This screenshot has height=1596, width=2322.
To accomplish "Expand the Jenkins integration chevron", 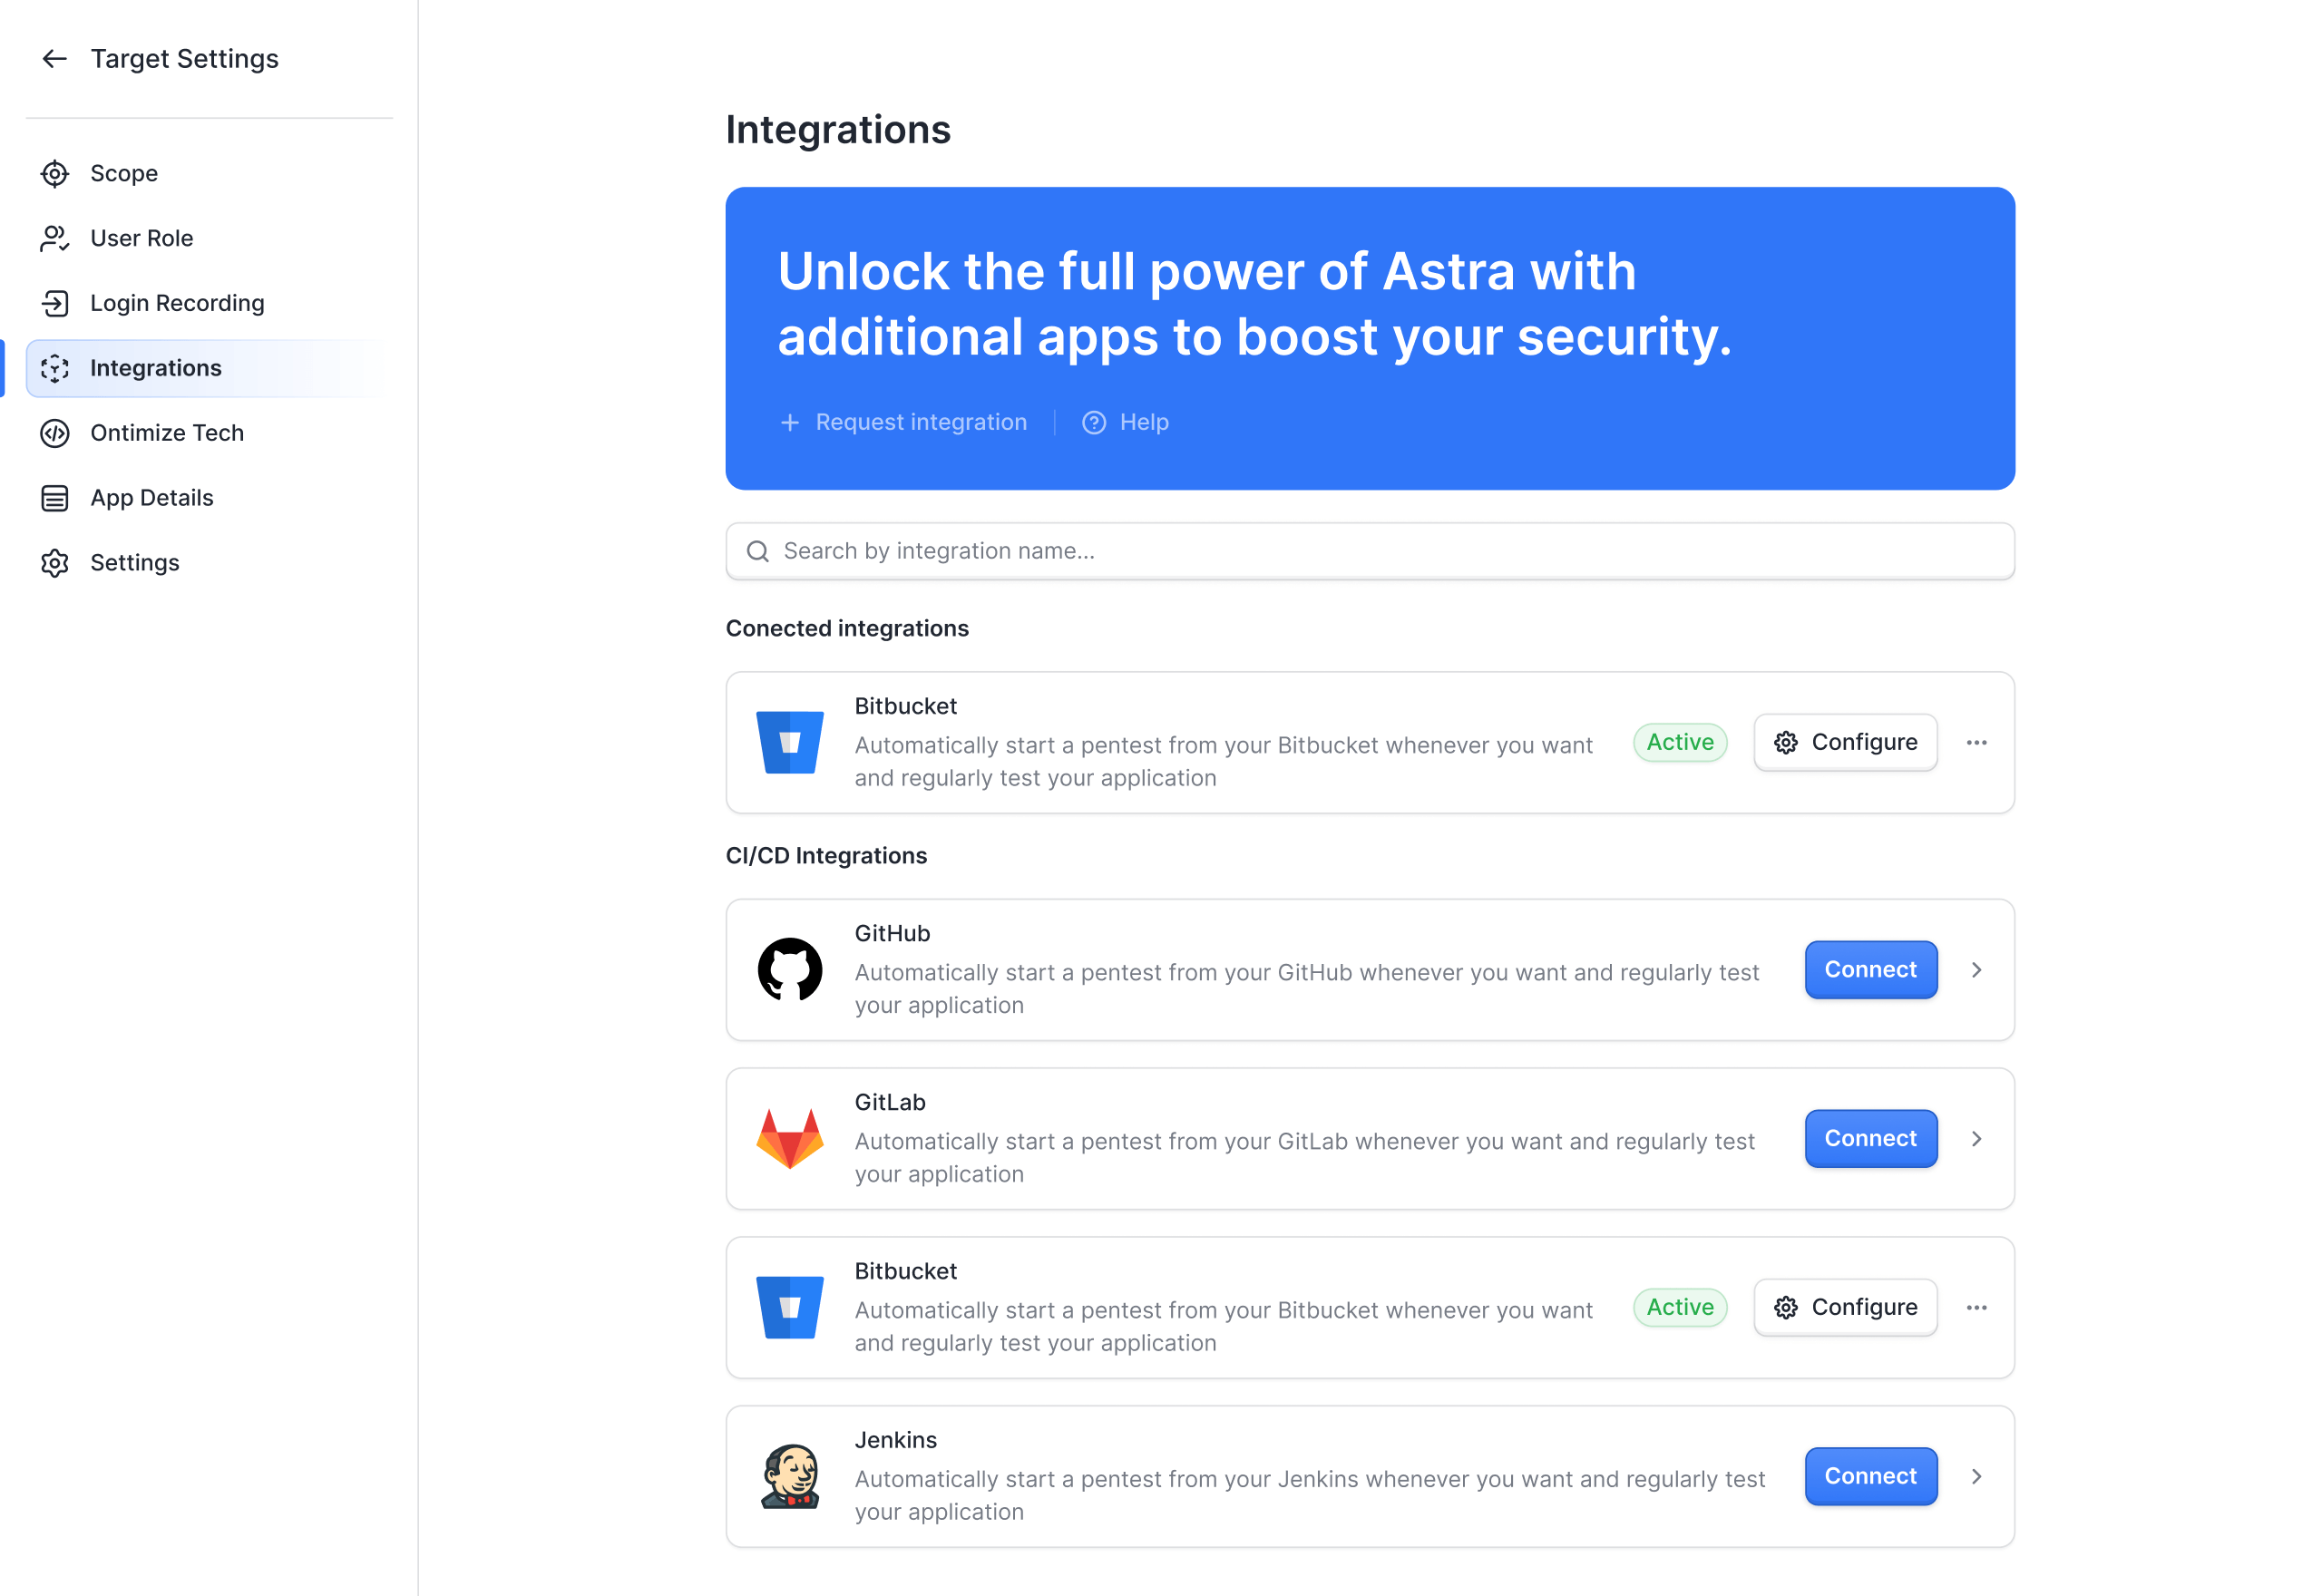I will click(1976, 1477).
